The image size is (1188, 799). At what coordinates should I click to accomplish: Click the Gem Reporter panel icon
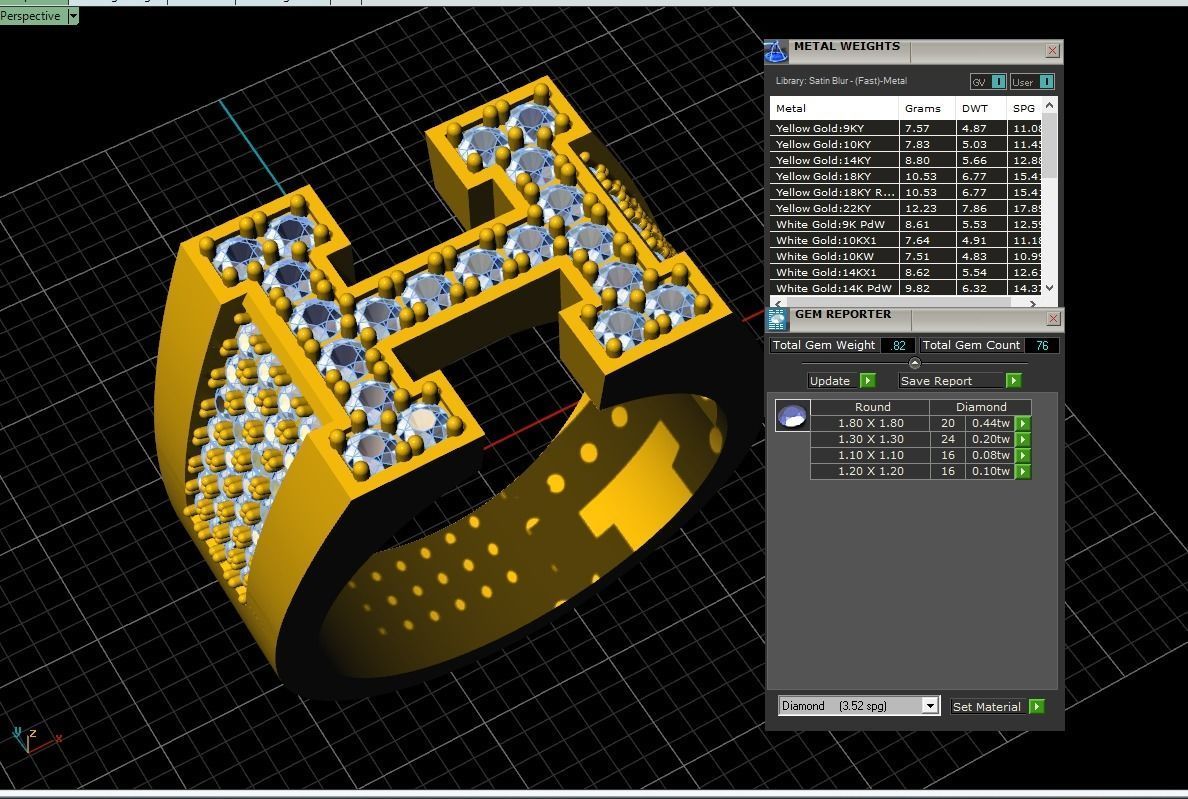(777, 320)
